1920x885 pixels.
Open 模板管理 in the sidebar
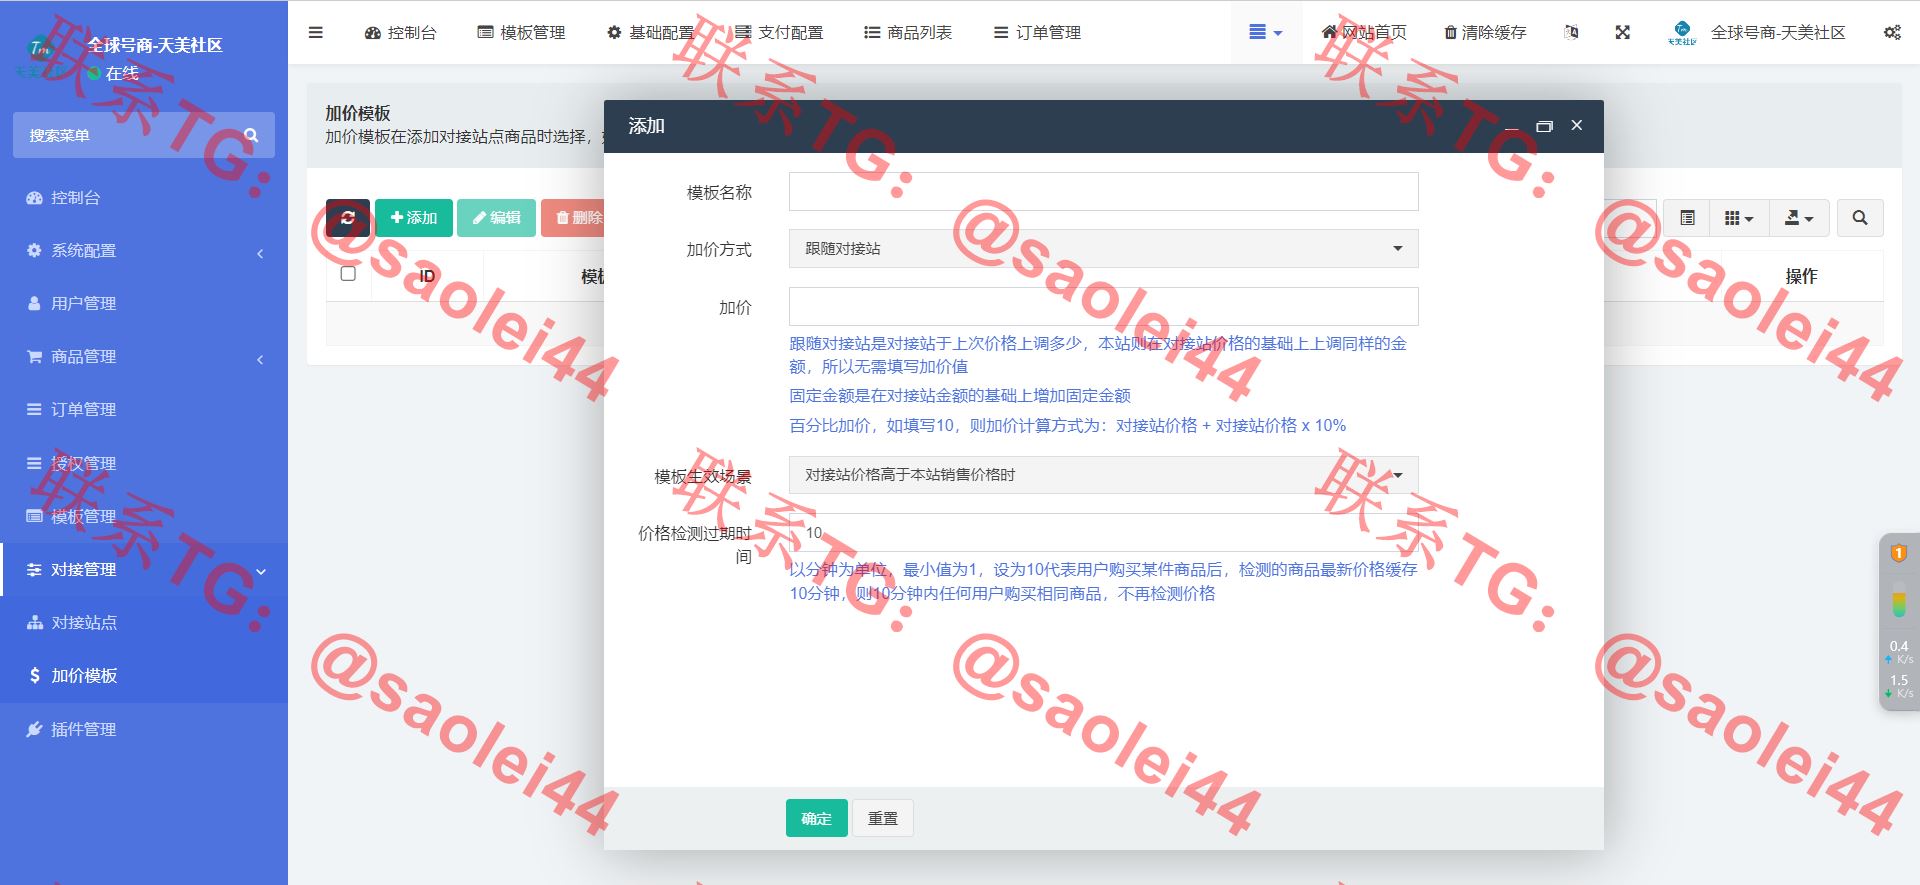[144, 516]
